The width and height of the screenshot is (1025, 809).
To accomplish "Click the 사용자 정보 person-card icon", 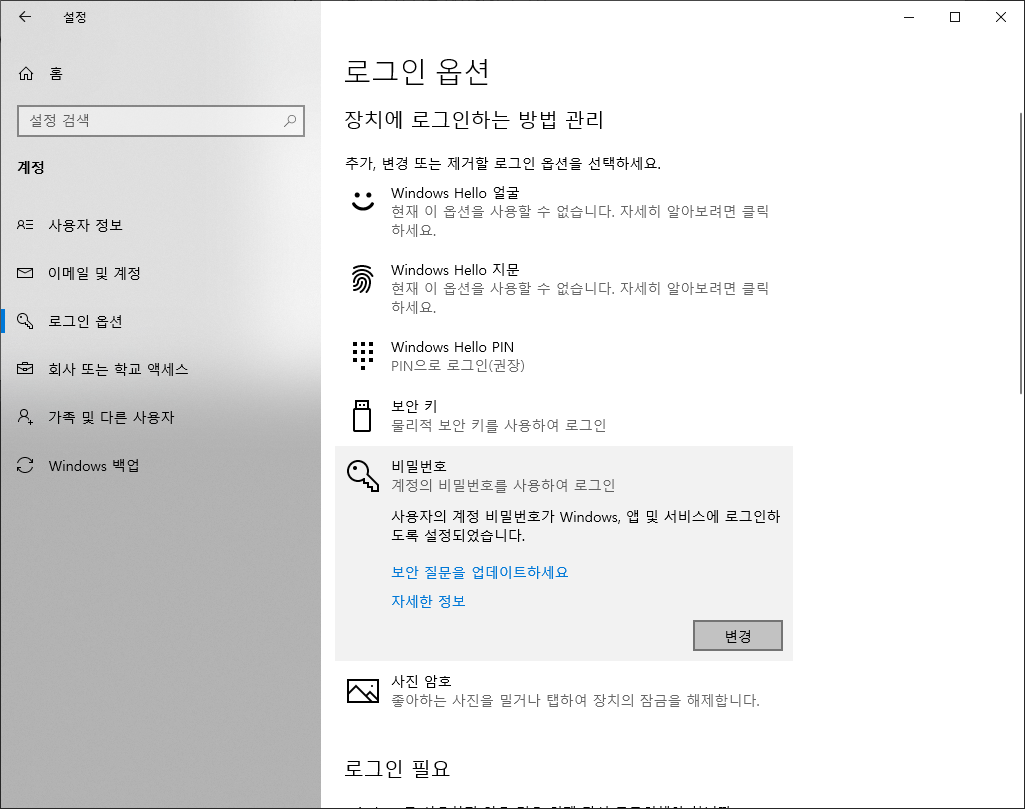I will coord(25,225).
